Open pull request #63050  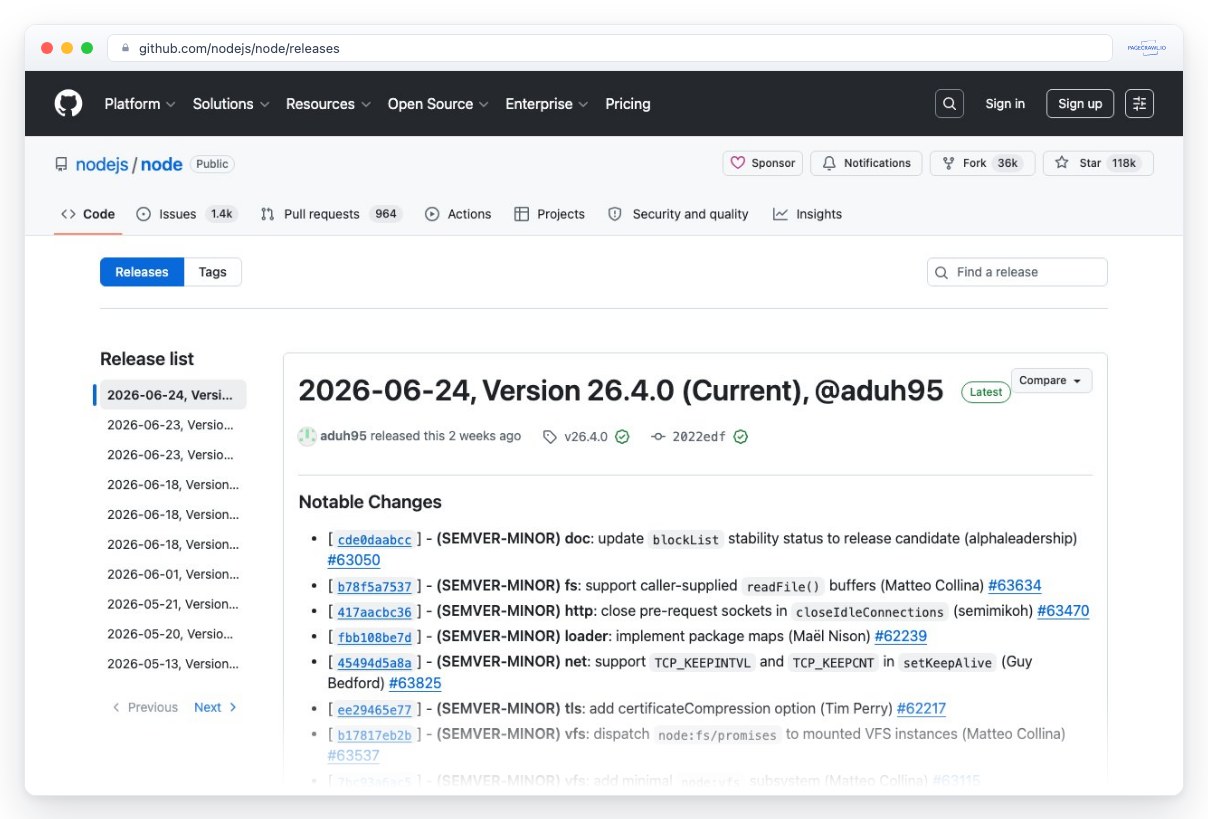pyautogui.click(x=354, y=560)
